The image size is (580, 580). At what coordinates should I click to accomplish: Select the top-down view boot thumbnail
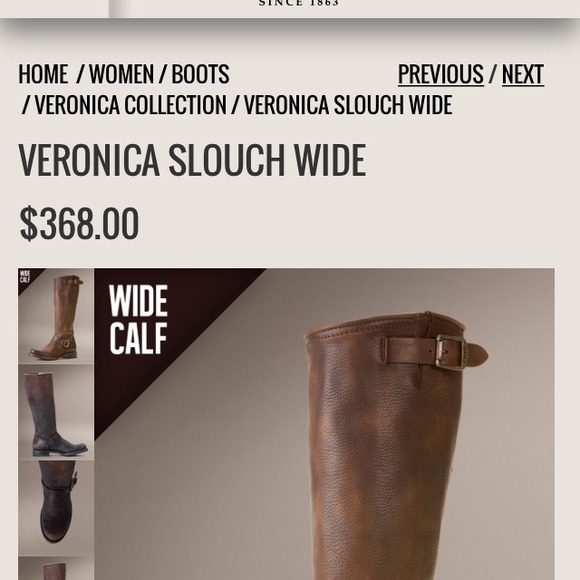pyautogui.click(x=56, y=508)
